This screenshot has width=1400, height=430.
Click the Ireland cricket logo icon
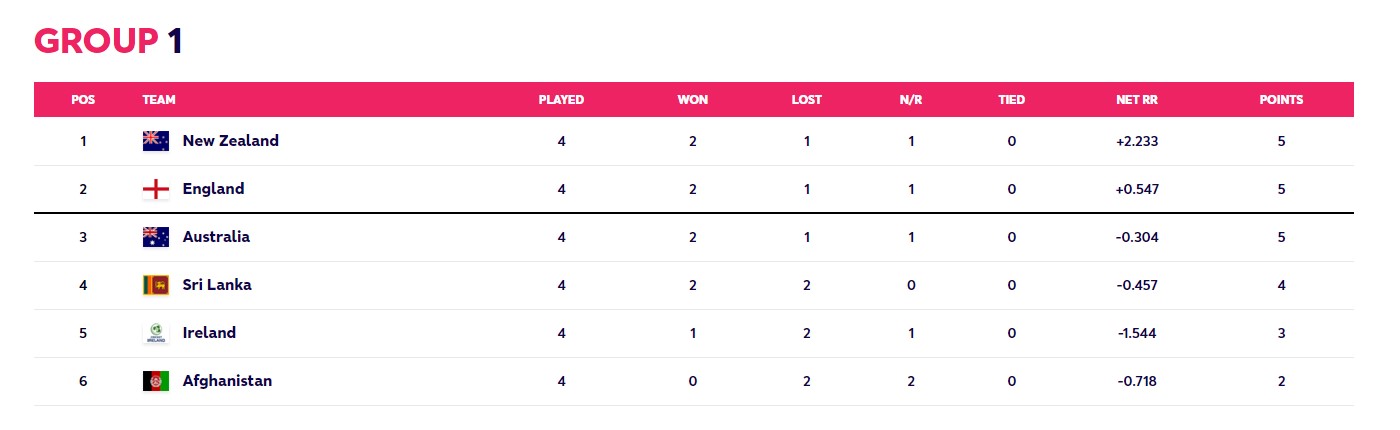[156, 333]
